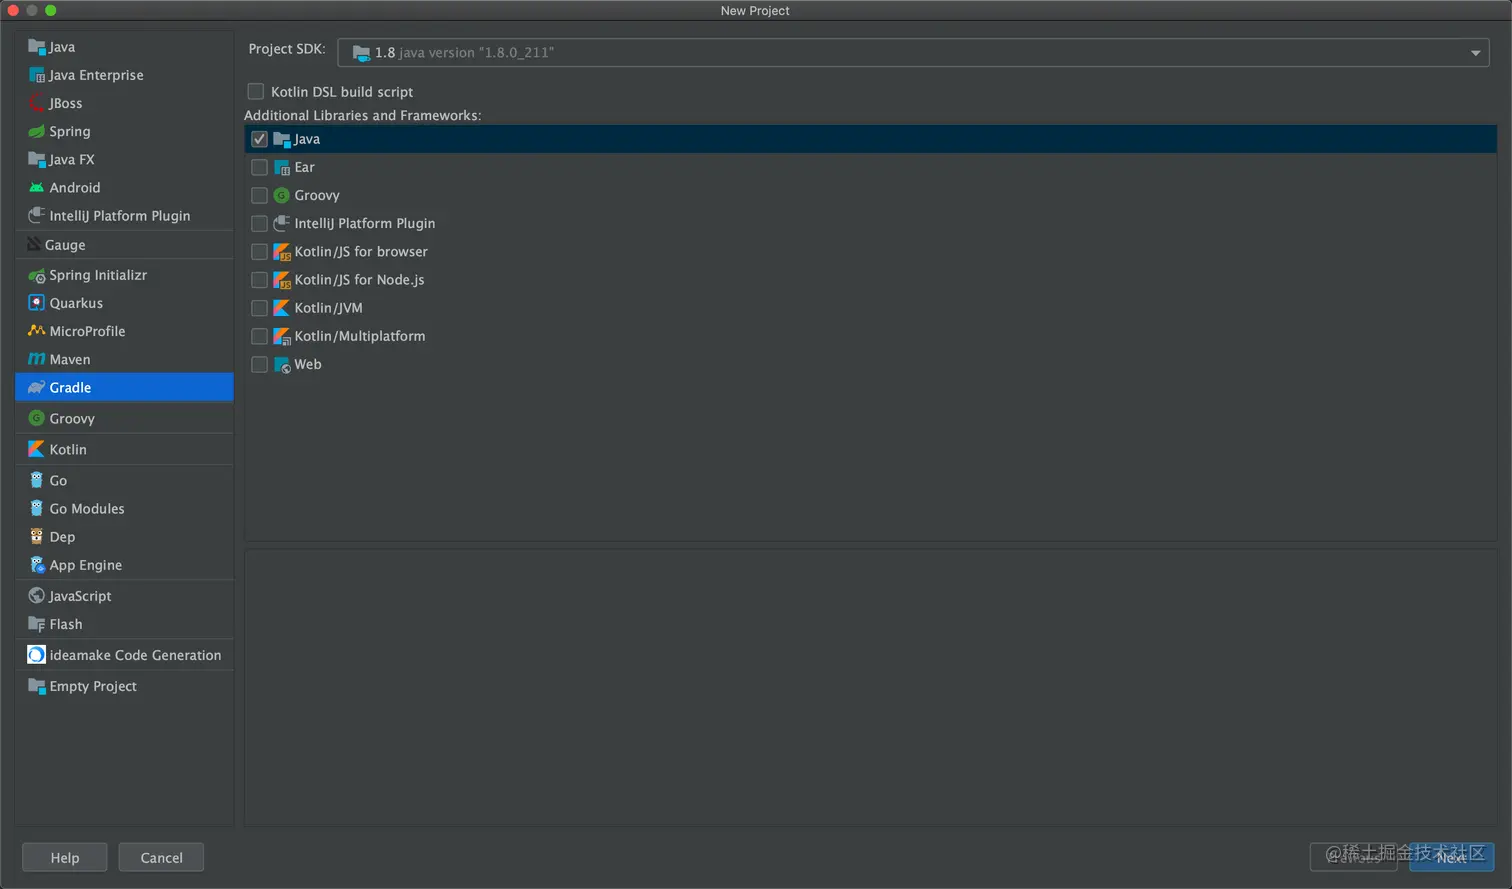
Task: Click the Go Modules gopher icon
Action: (37, 508)
